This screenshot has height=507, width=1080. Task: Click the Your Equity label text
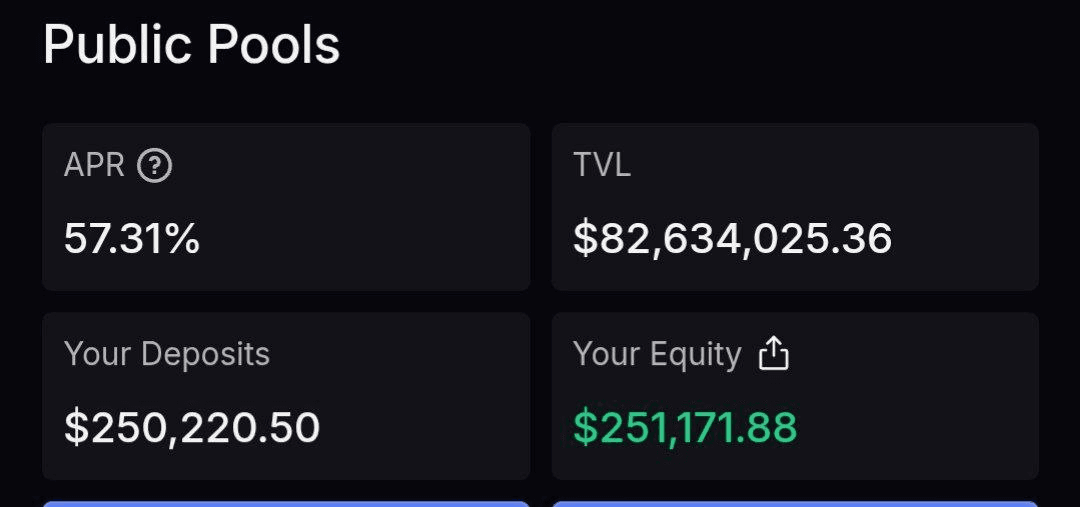[657, 354]
